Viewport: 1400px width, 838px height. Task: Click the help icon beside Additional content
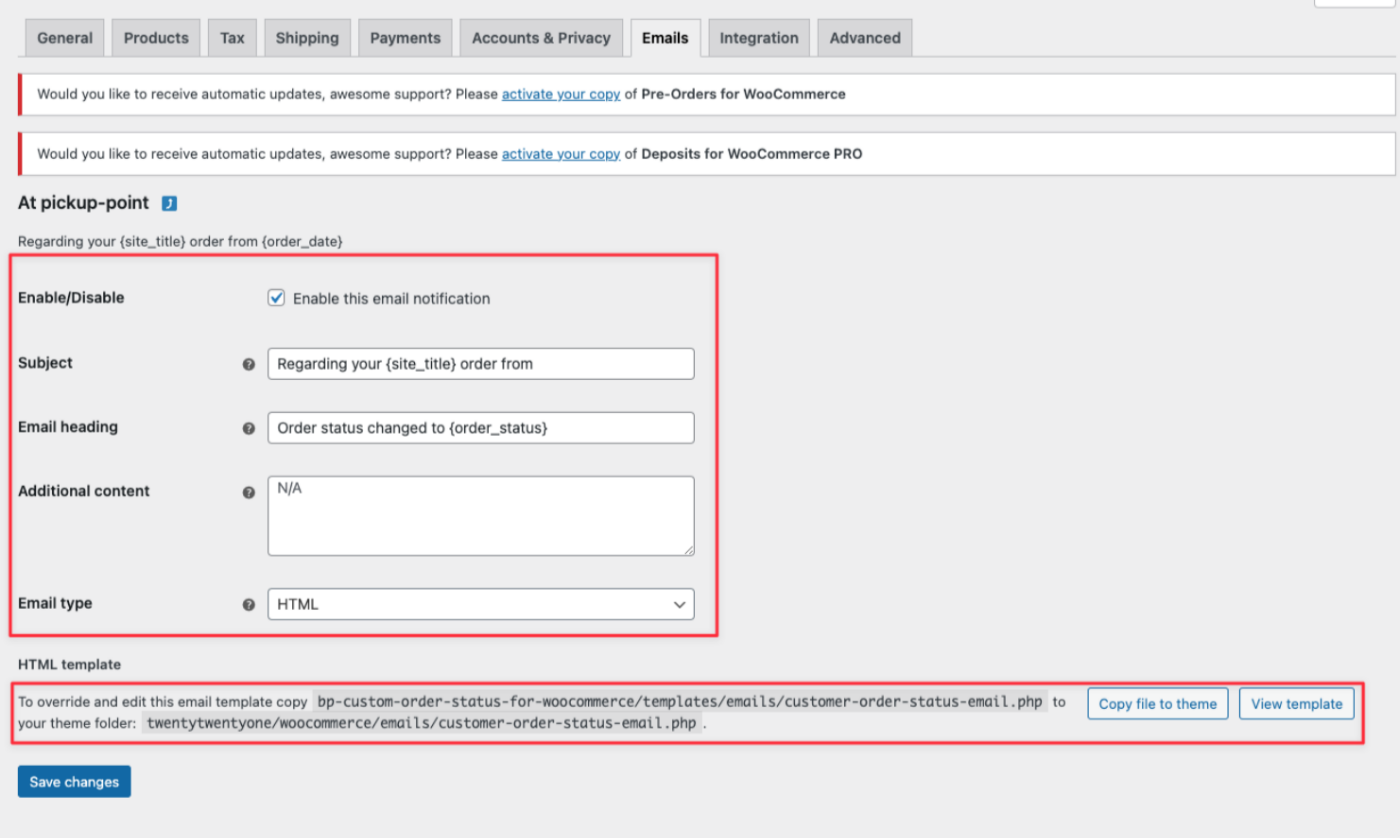[249, 492]
